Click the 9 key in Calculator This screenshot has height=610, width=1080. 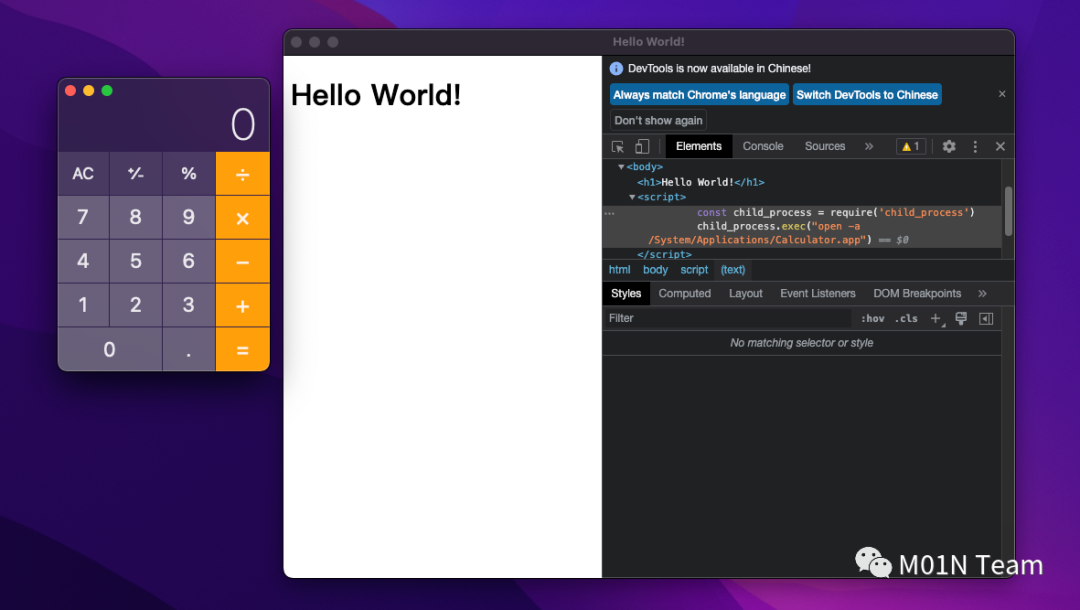[x=189, y=218]
